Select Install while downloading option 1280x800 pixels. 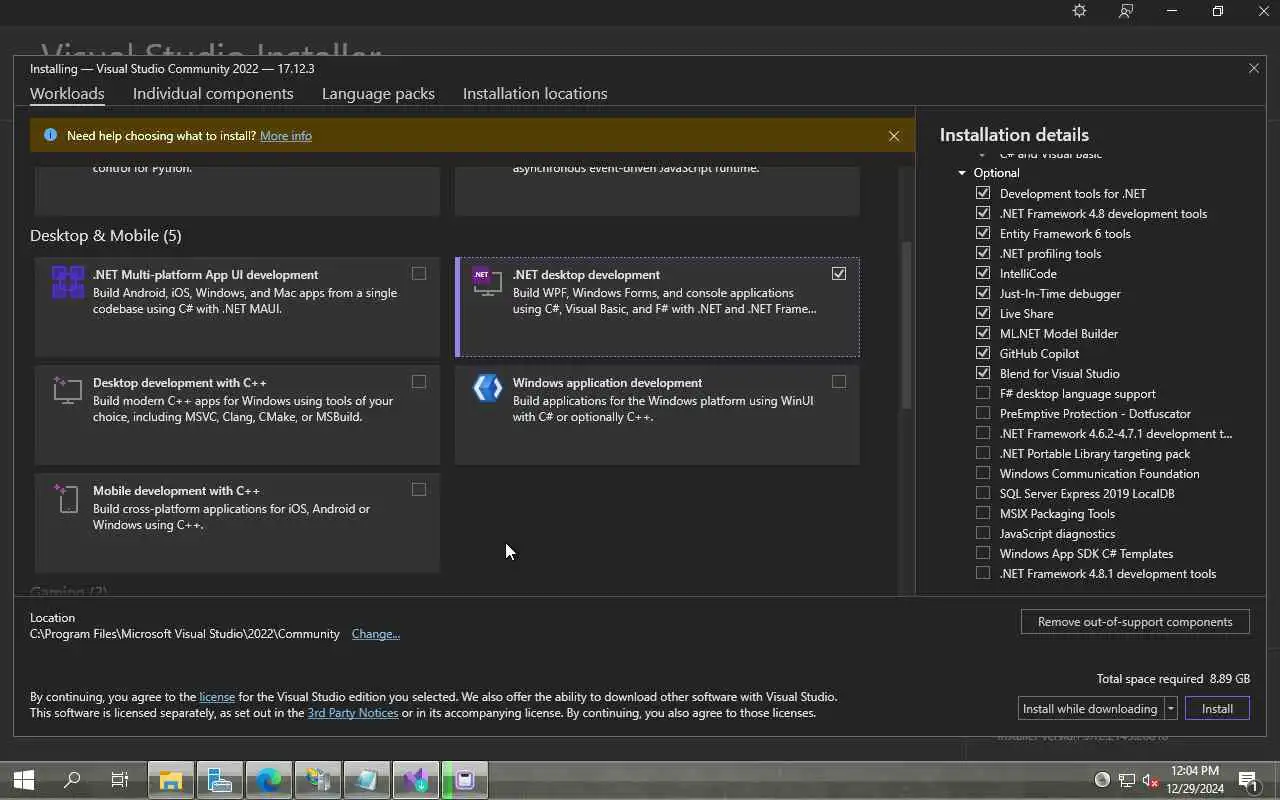tap(1090, 708)
